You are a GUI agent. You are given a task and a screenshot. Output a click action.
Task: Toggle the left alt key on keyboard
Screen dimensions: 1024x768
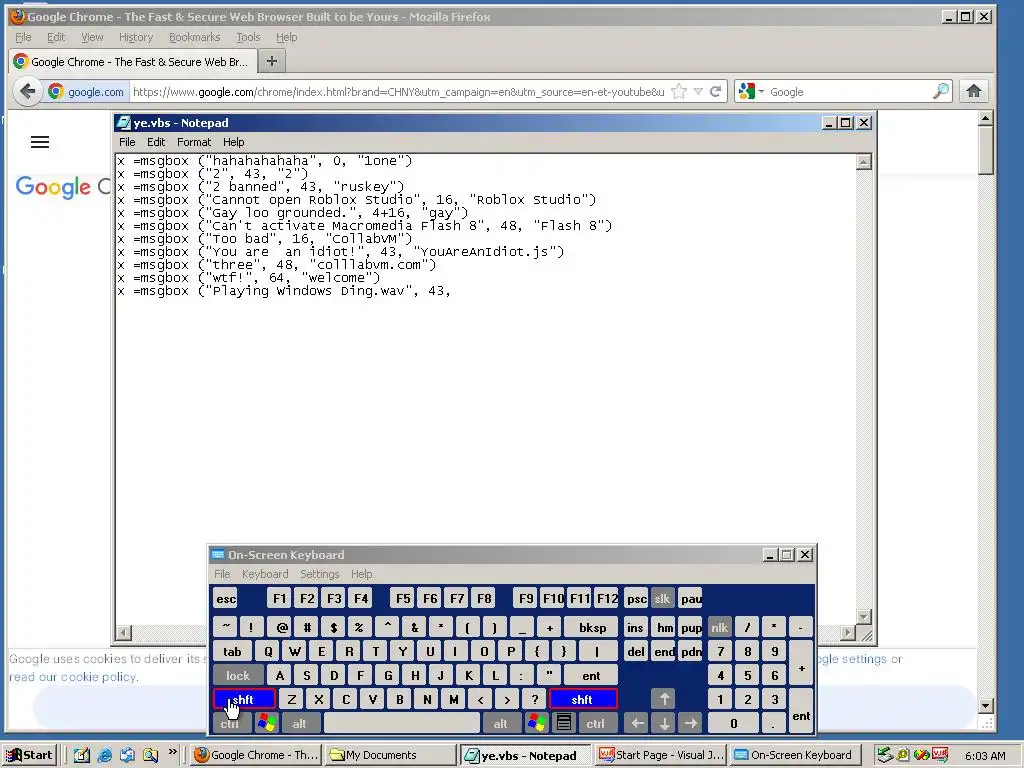coord(299,723)
